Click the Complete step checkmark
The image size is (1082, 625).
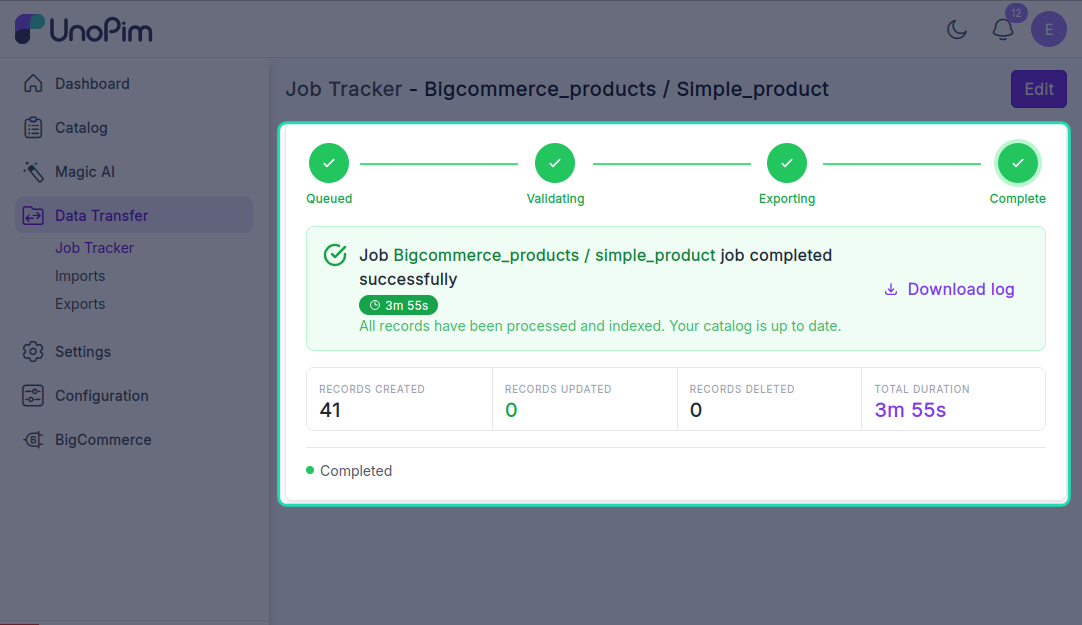1018,163
